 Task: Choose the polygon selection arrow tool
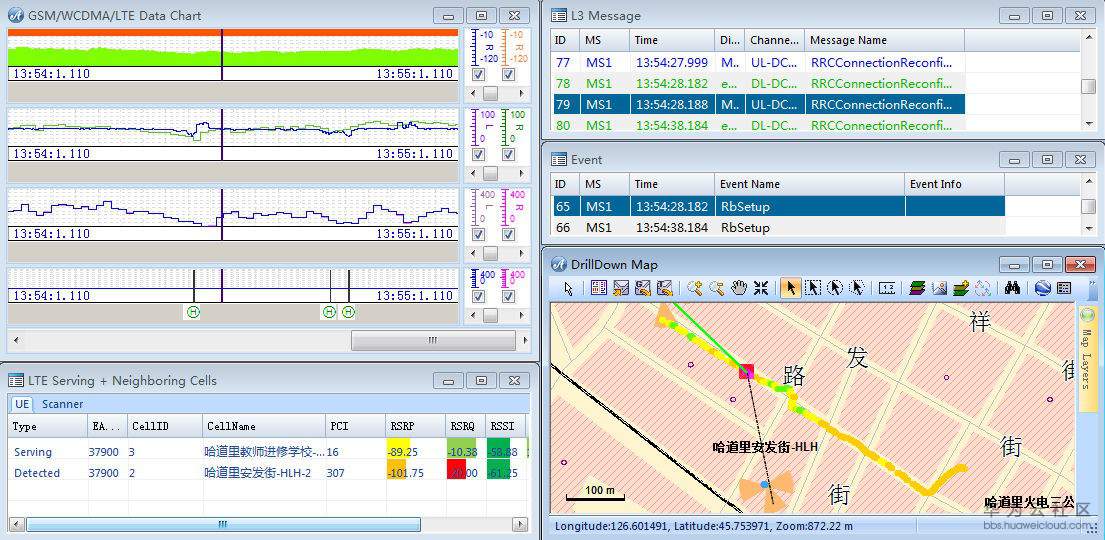[857, 288]
